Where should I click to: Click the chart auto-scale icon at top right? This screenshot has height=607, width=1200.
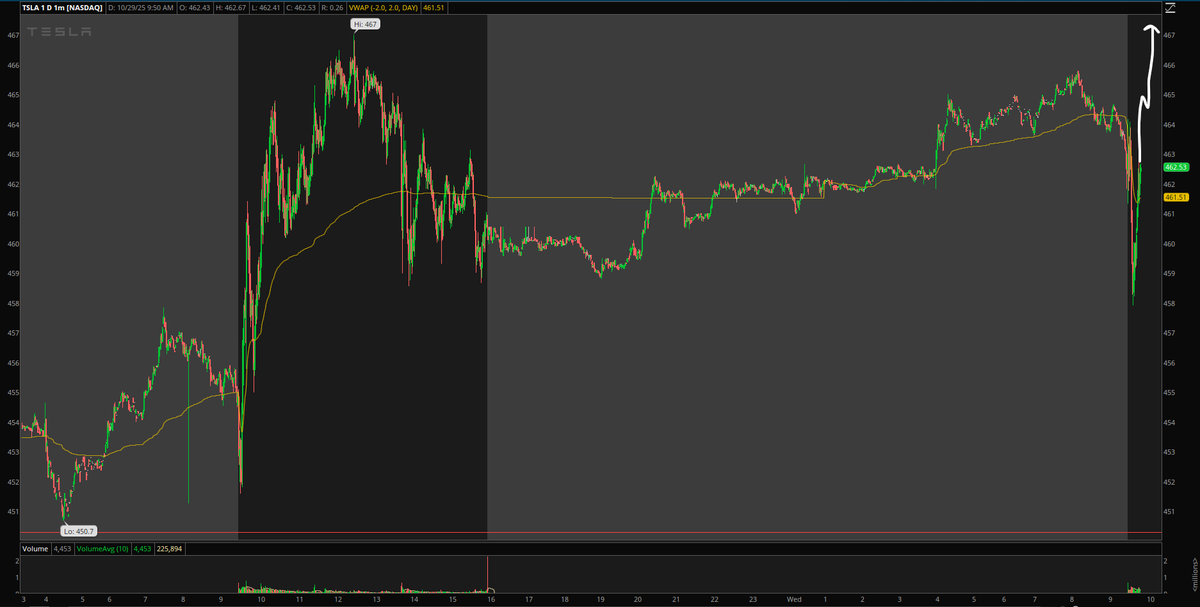[1169, 8]
